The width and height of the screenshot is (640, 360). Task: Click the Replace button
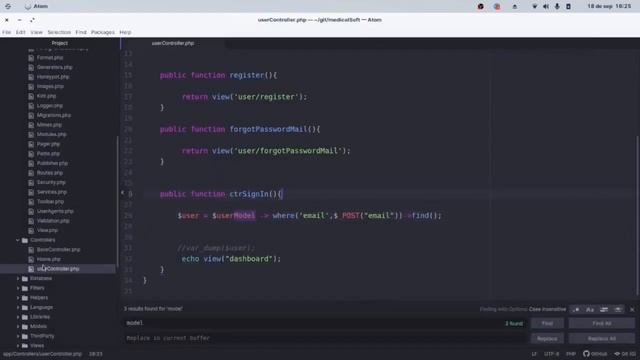pos(547,338)
